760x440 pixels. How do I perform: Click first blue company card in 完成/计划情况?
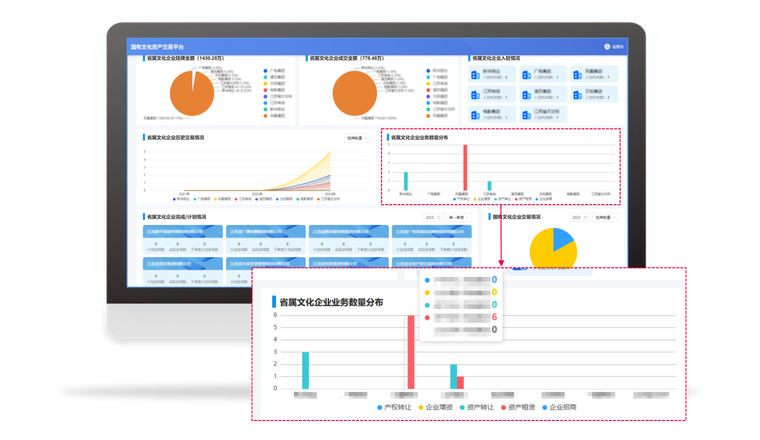174,230
